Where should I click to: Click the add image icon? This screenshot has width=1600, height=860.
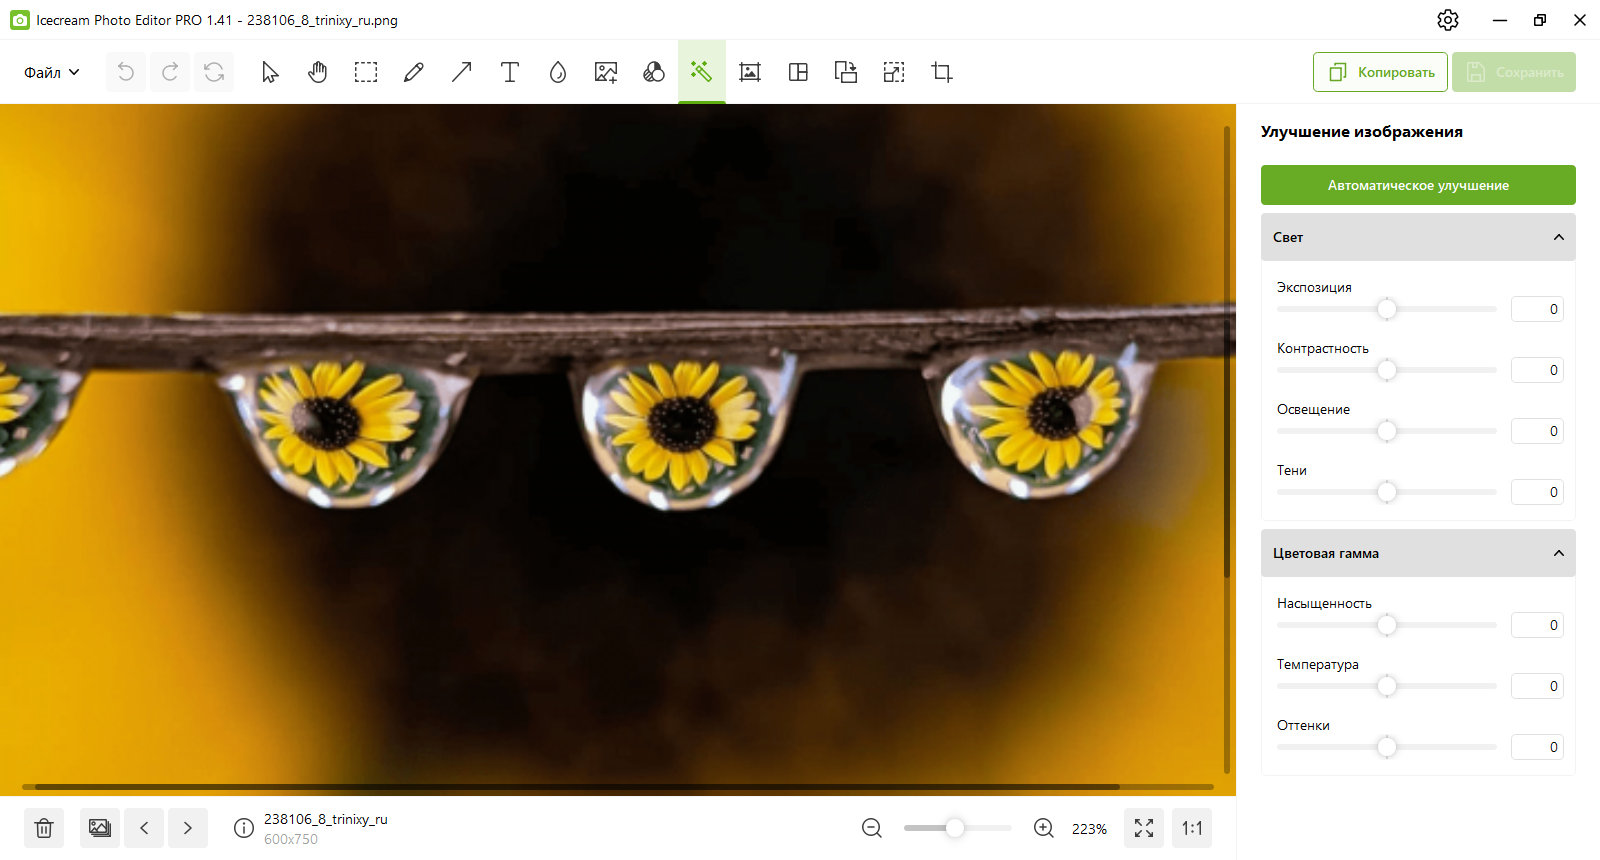[606, 72]
